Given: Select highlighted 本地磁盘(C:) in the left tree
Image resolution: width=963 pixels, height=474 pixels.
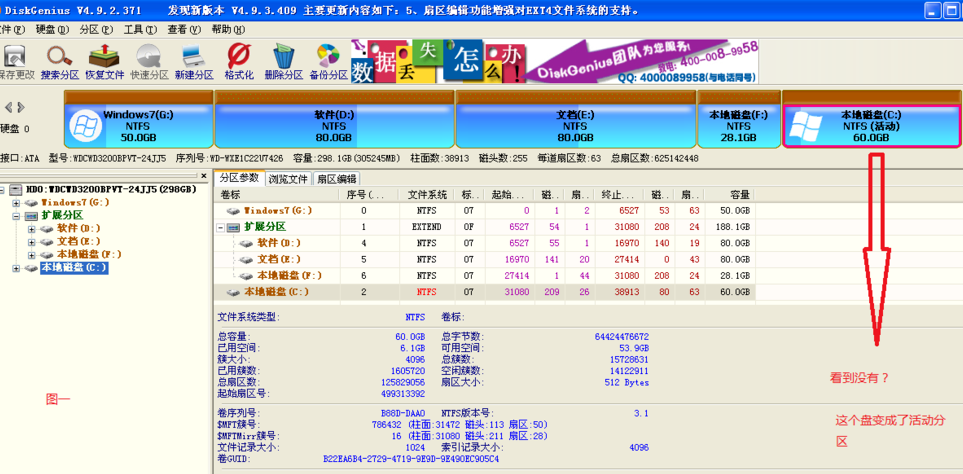Looking at the screenshot, I should coord(74,268).
